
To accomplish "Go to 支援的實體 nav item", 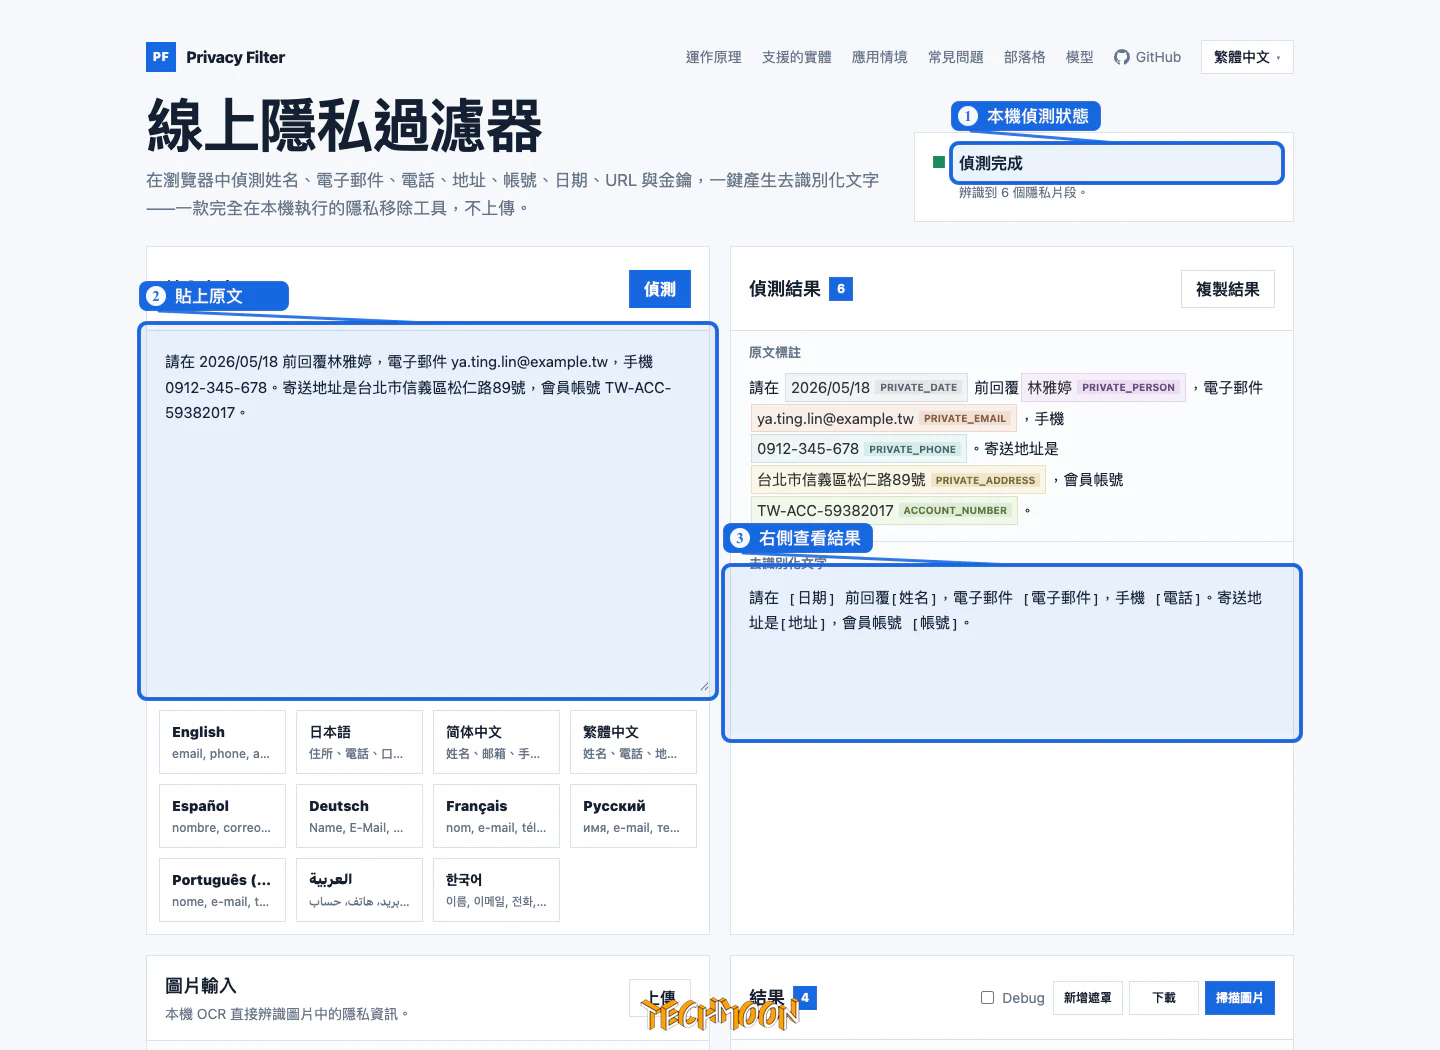I will click(x=797, y=57).
